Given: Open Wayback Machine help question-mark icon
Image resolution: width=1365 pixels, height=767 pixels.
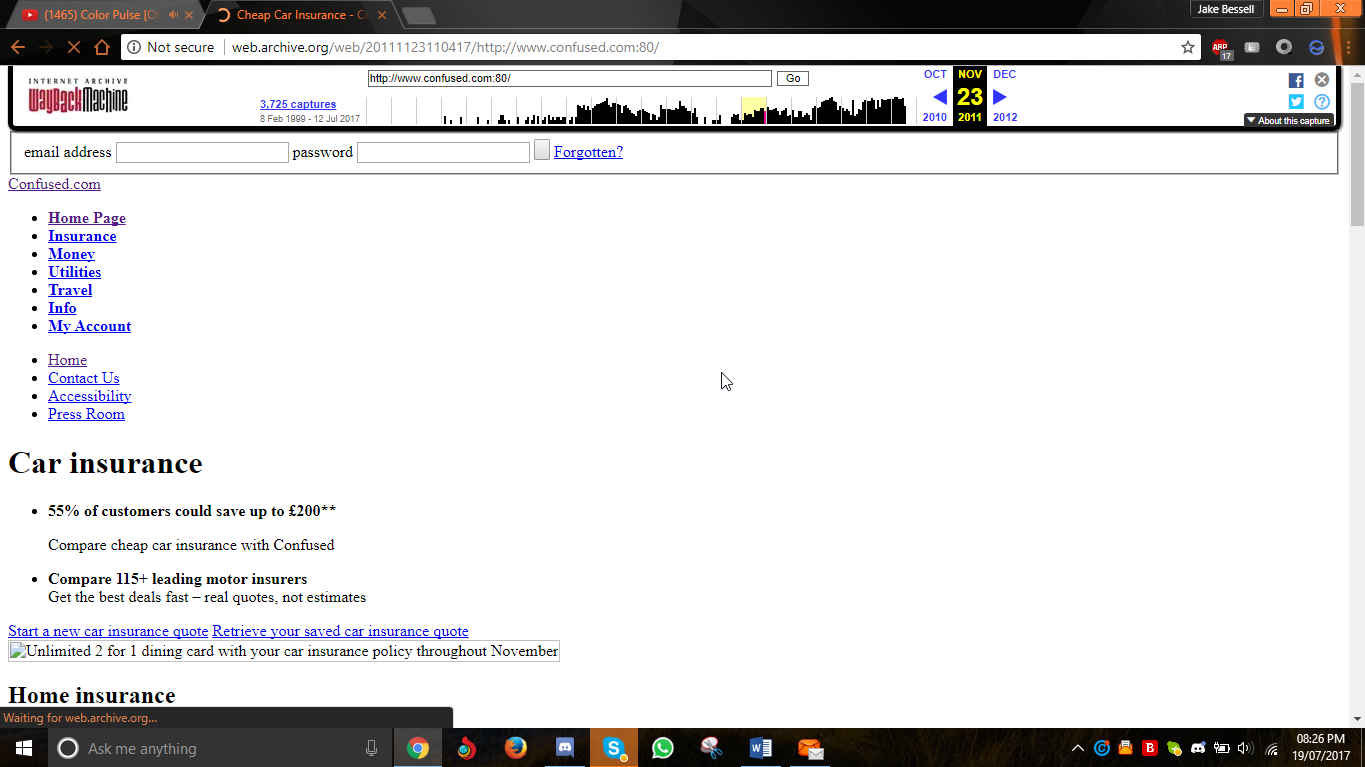Looking at the screenshot, I should tap(1322, 101).
